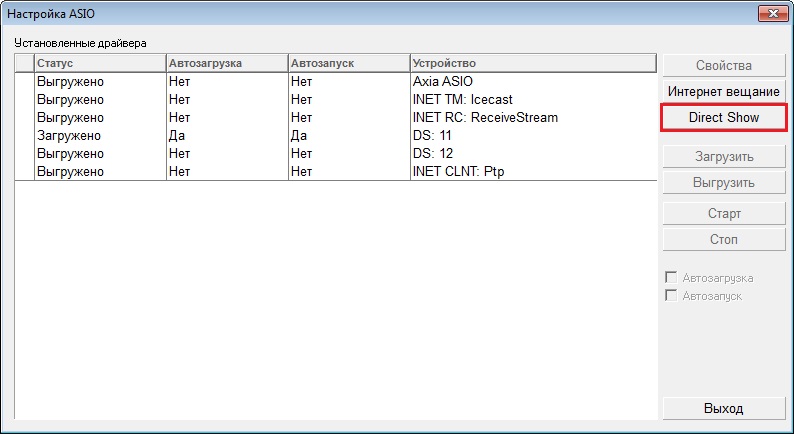The height and width of the screenshot is (434, 794).
Task: Select the Axia ASIO driver row
Action: pos(336,82)
